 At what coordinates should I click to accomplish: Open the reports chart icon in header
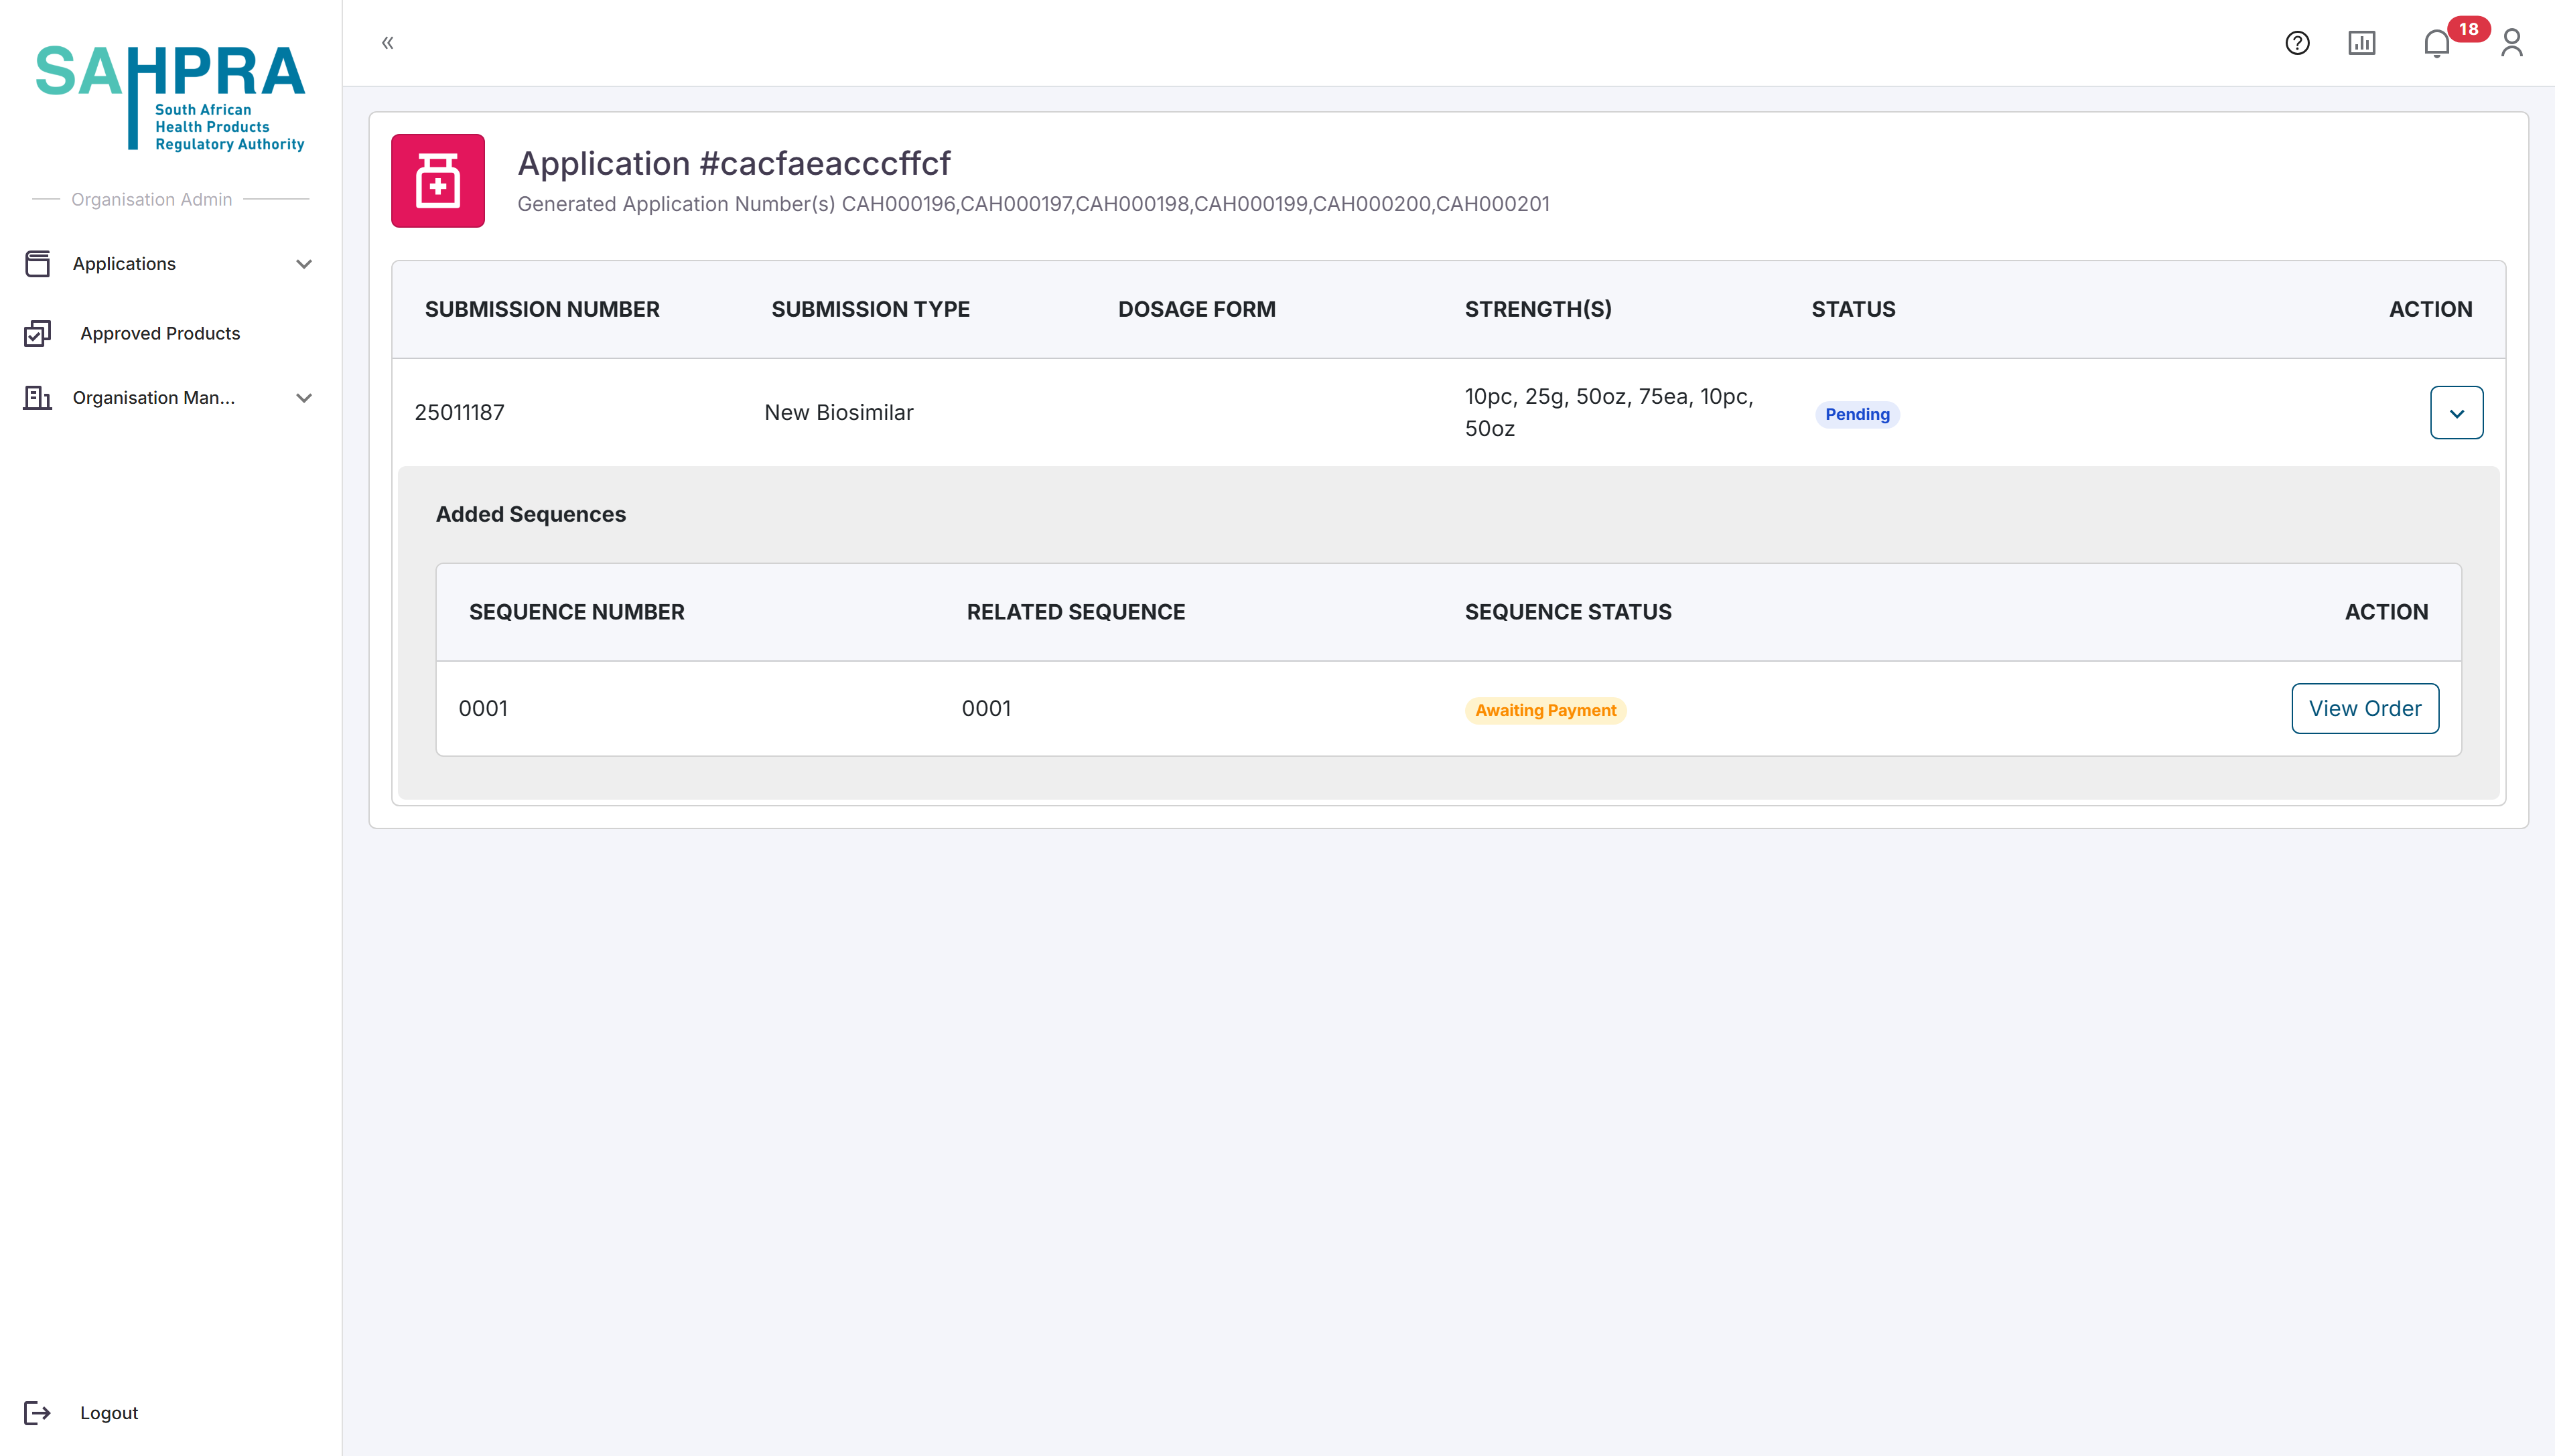point(2362,43)
